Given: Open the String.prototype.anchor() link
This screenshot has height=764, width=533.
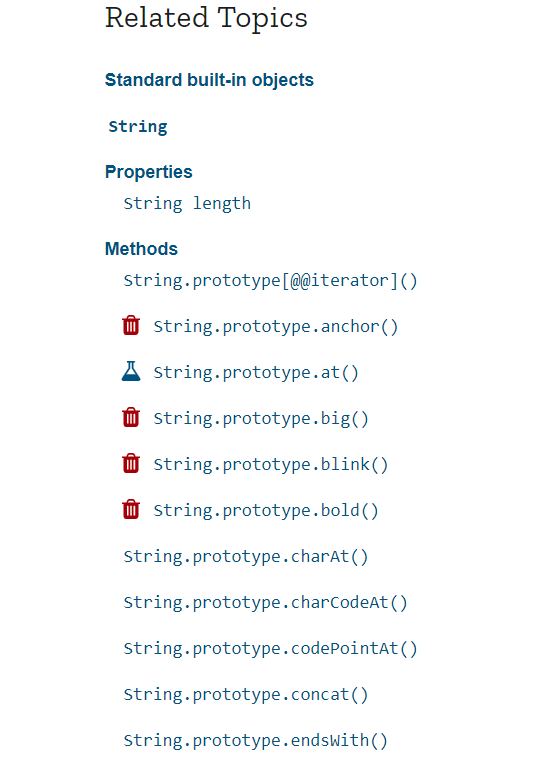Looking at the screenshot, I should (x=276, y=326).
